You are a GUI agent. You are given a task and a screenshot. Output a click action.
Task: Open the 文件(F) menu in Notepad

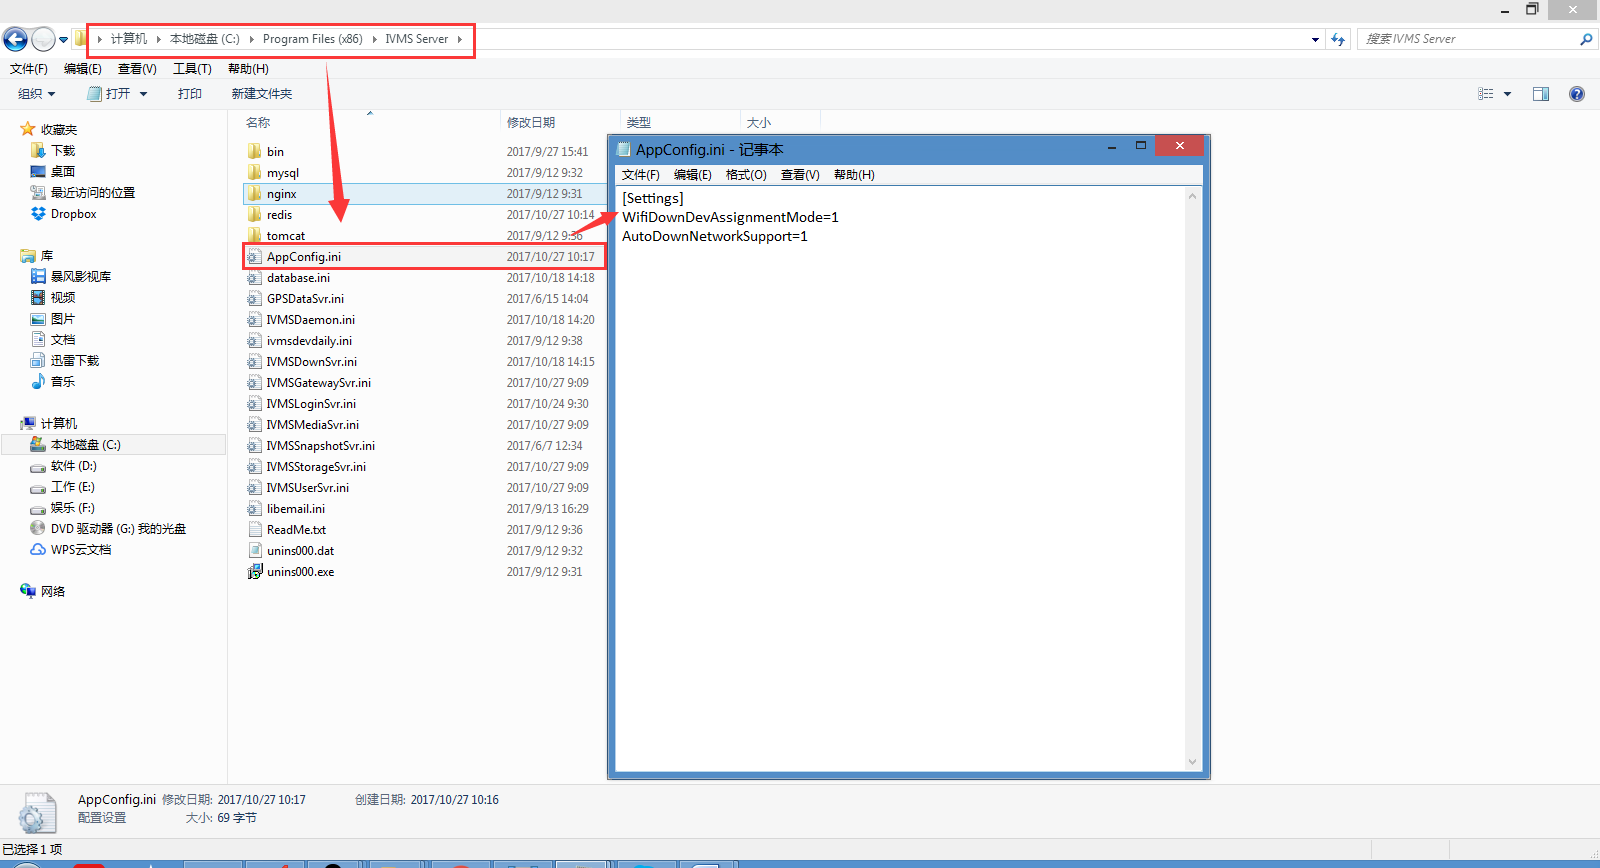(641, 175)
